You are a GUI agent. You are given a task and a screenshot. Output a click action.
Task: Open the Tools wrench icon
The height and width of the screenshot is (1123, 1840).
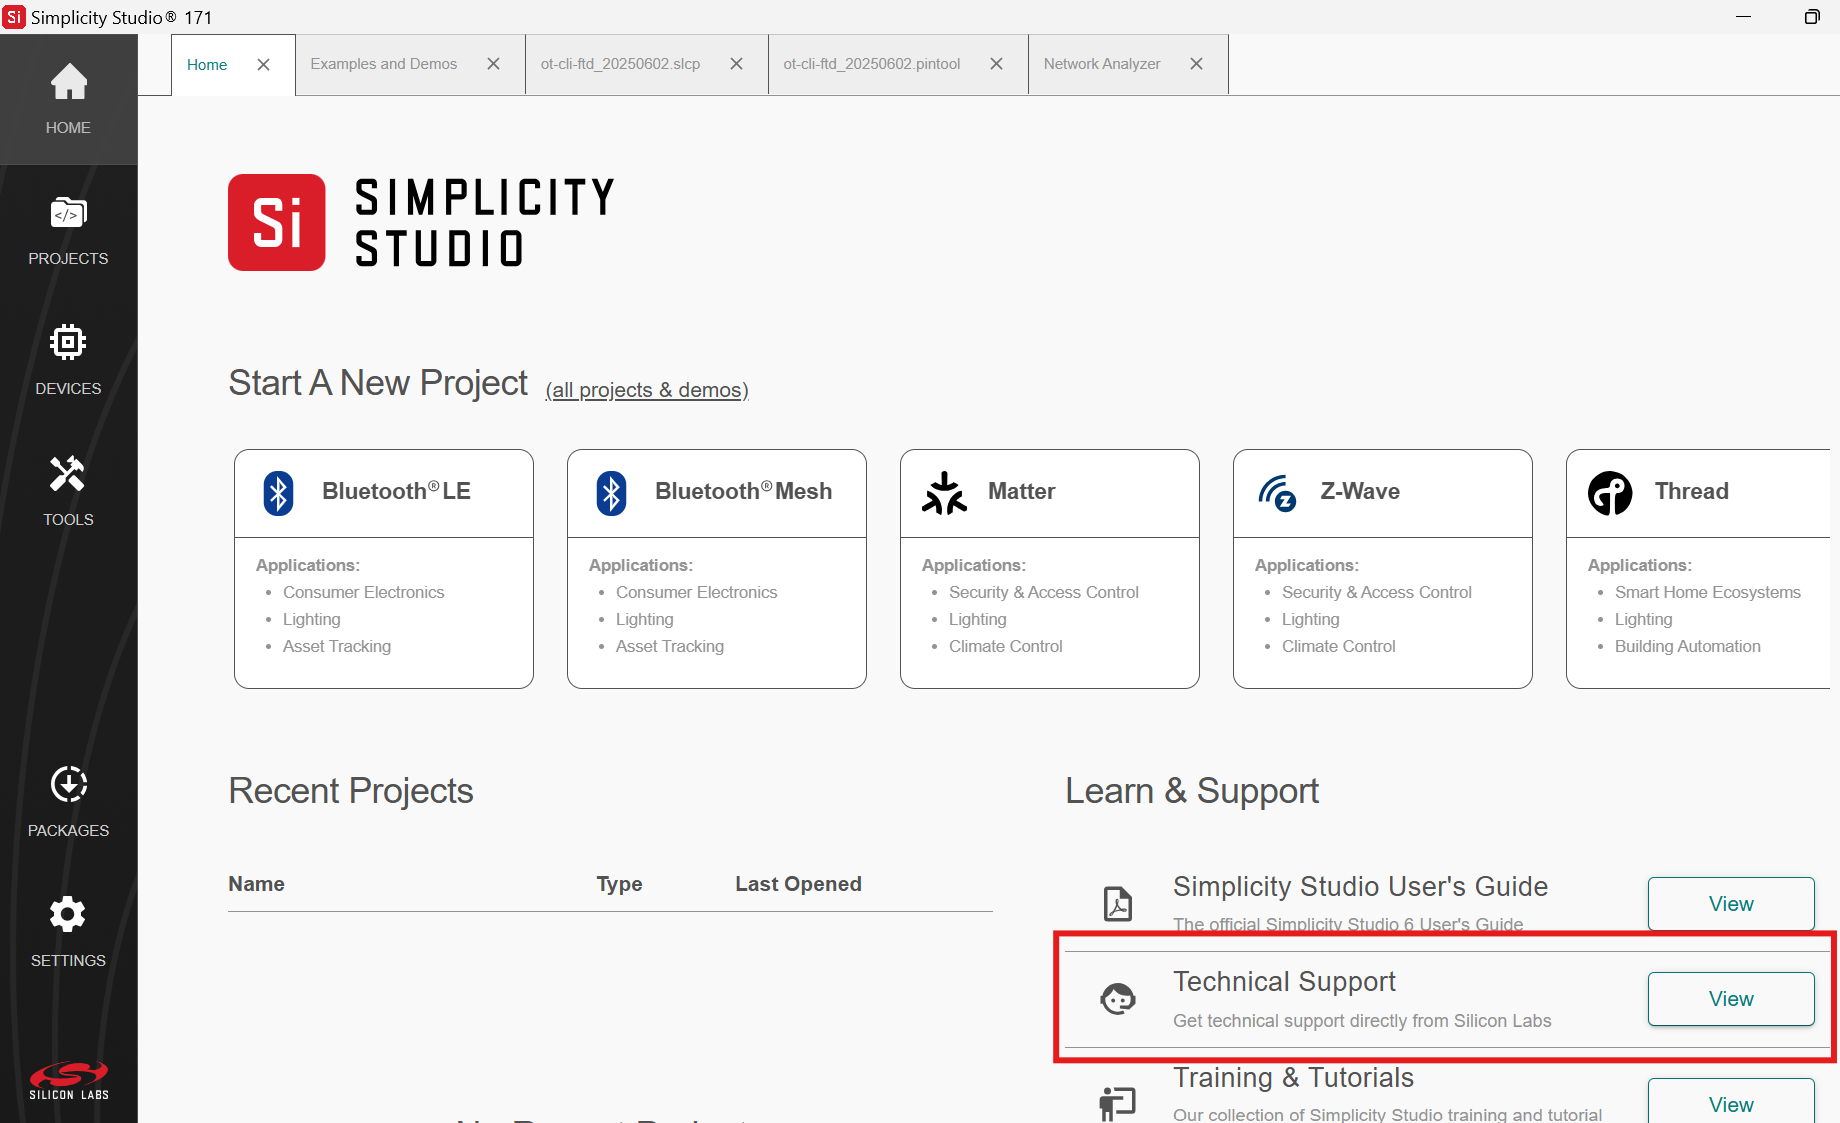pyautogui.click(x=68, y=474)
